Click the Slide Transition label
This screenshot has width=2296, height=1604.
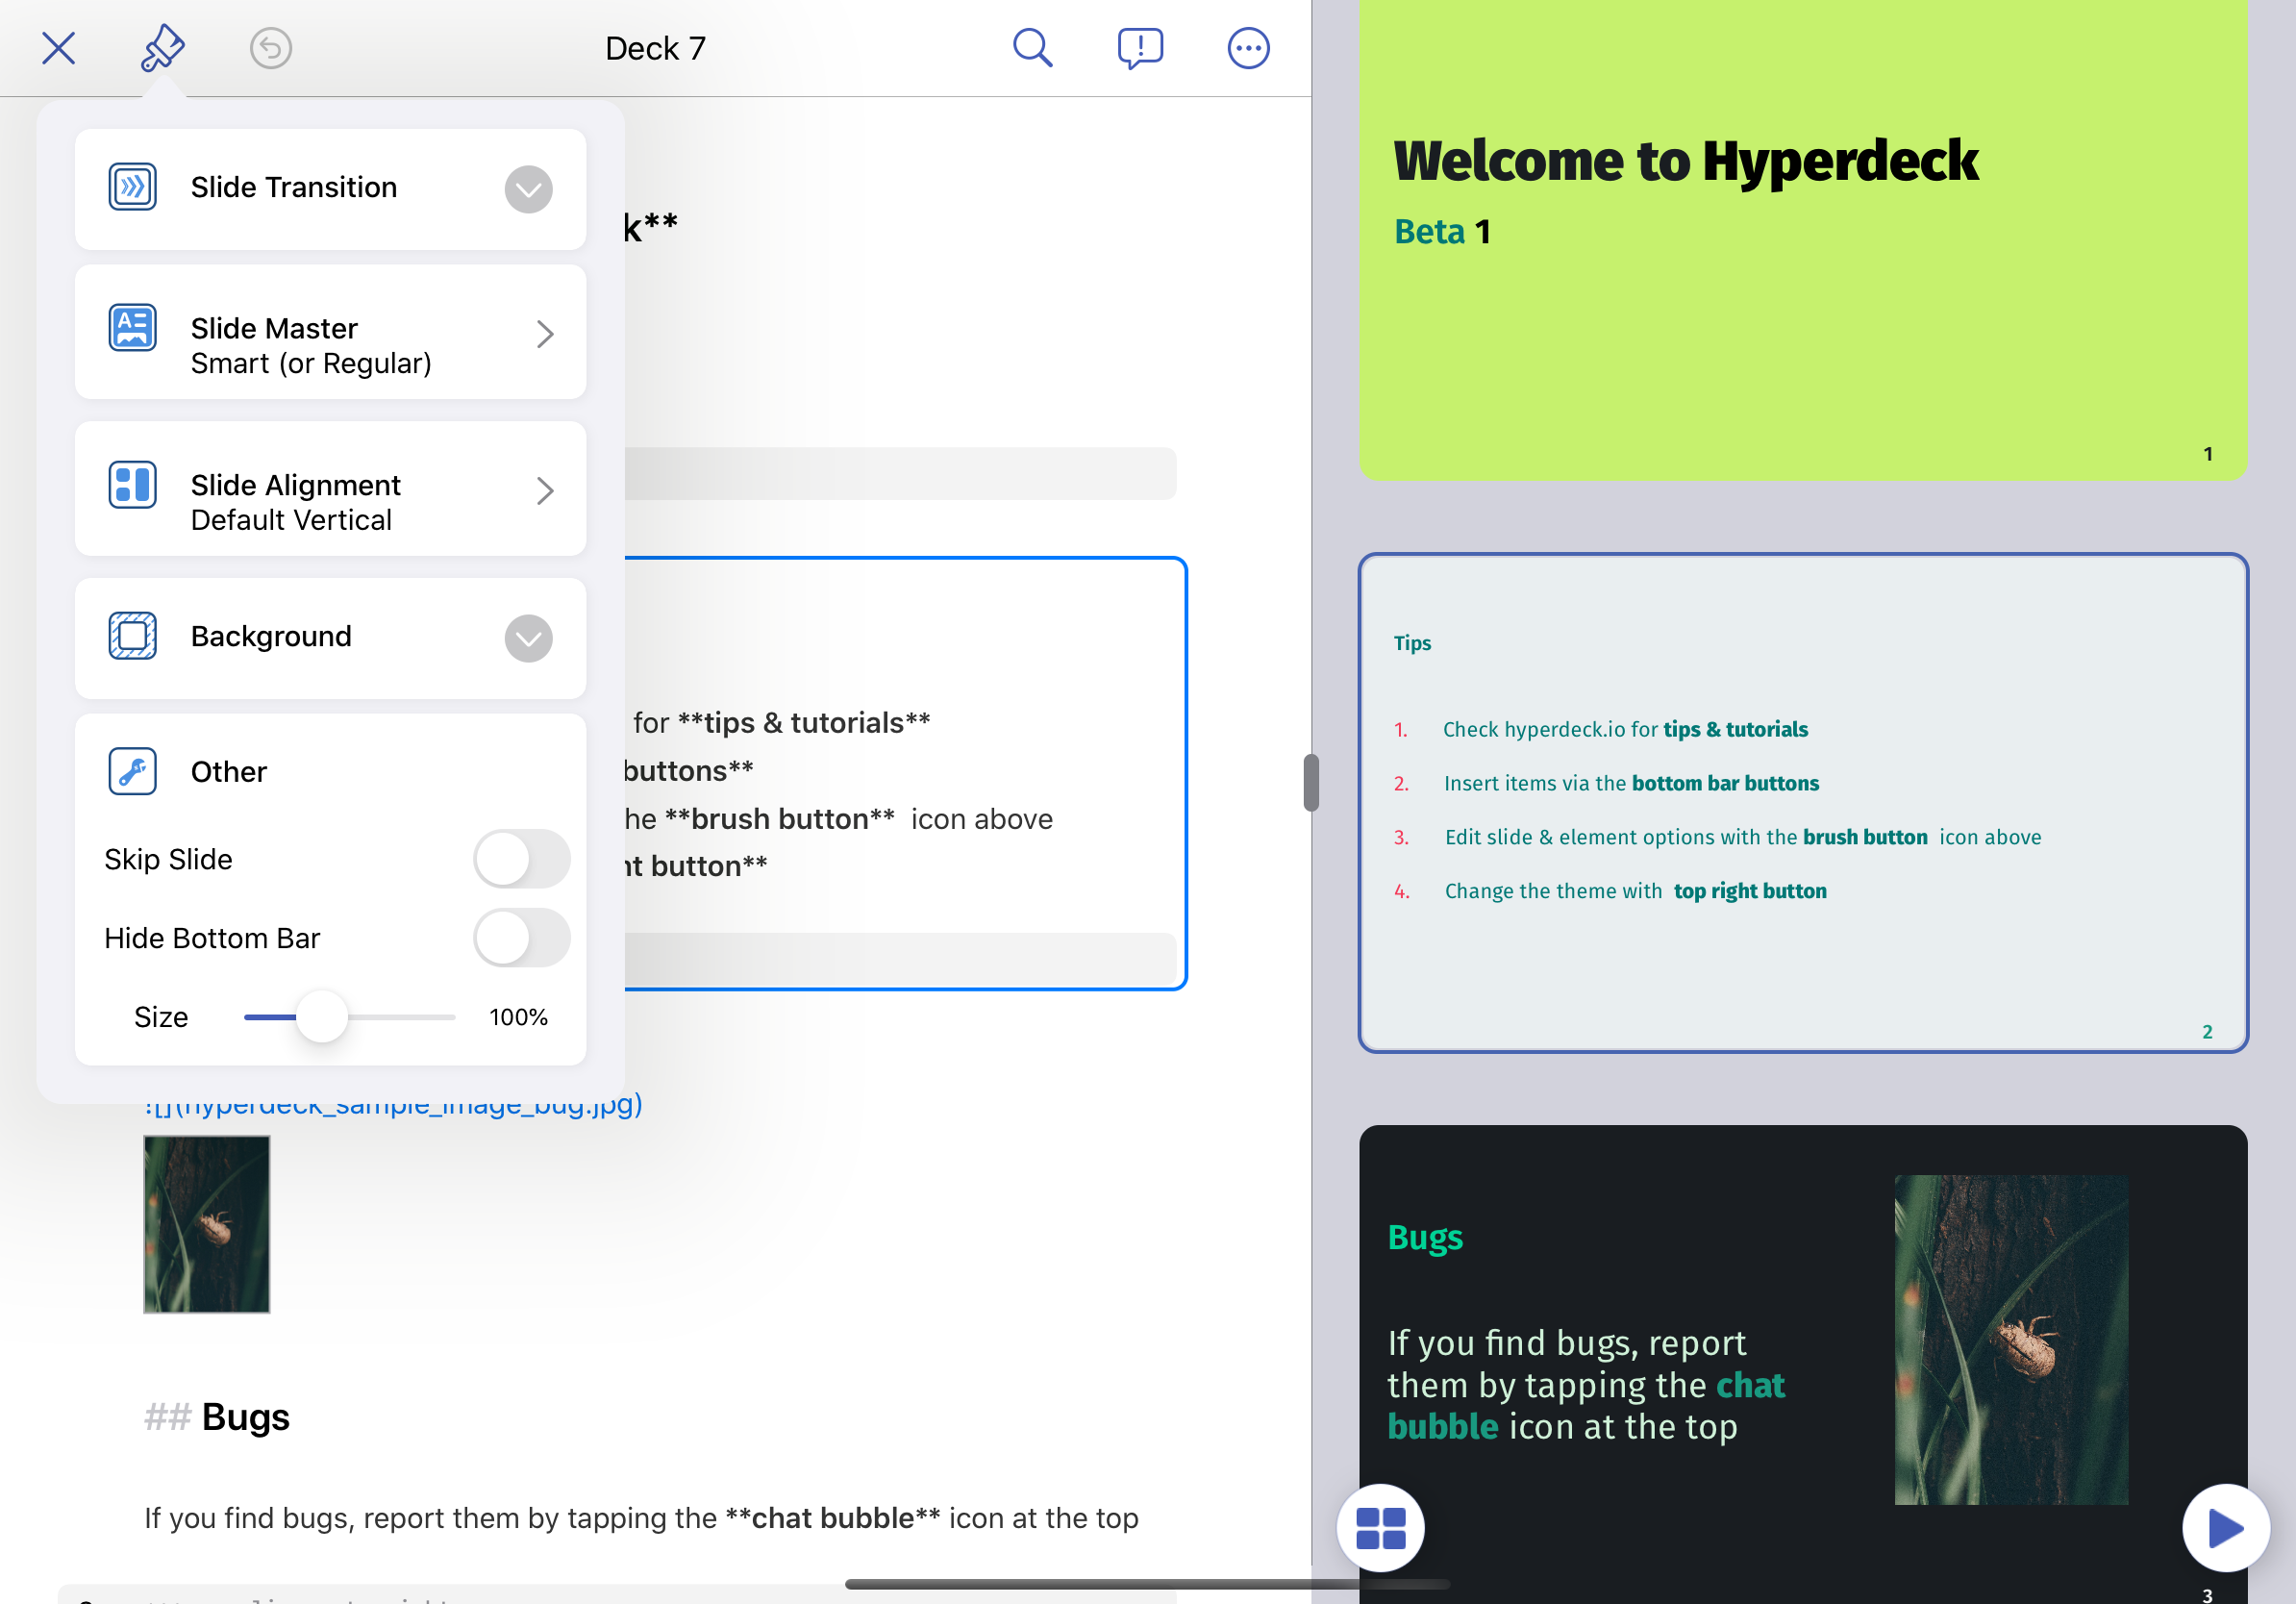coord(294,187)
